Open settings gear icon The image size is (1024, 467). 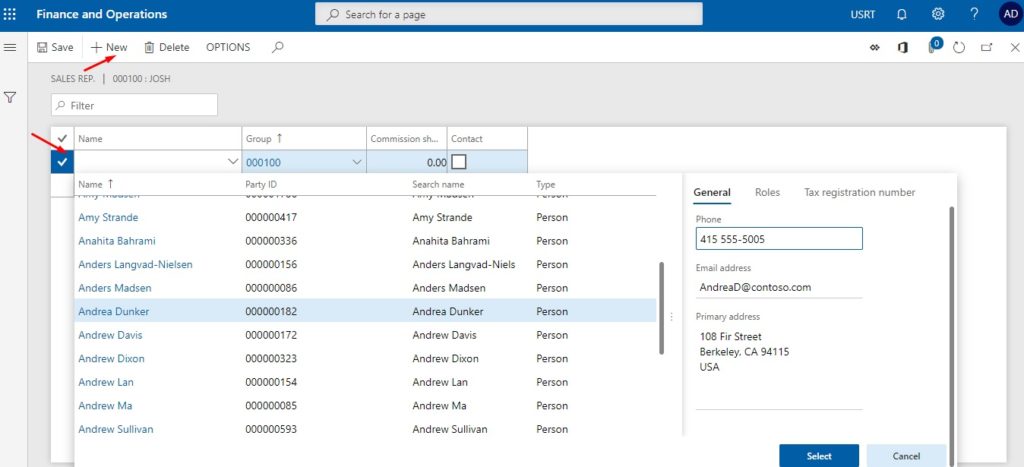coord(938,14)
